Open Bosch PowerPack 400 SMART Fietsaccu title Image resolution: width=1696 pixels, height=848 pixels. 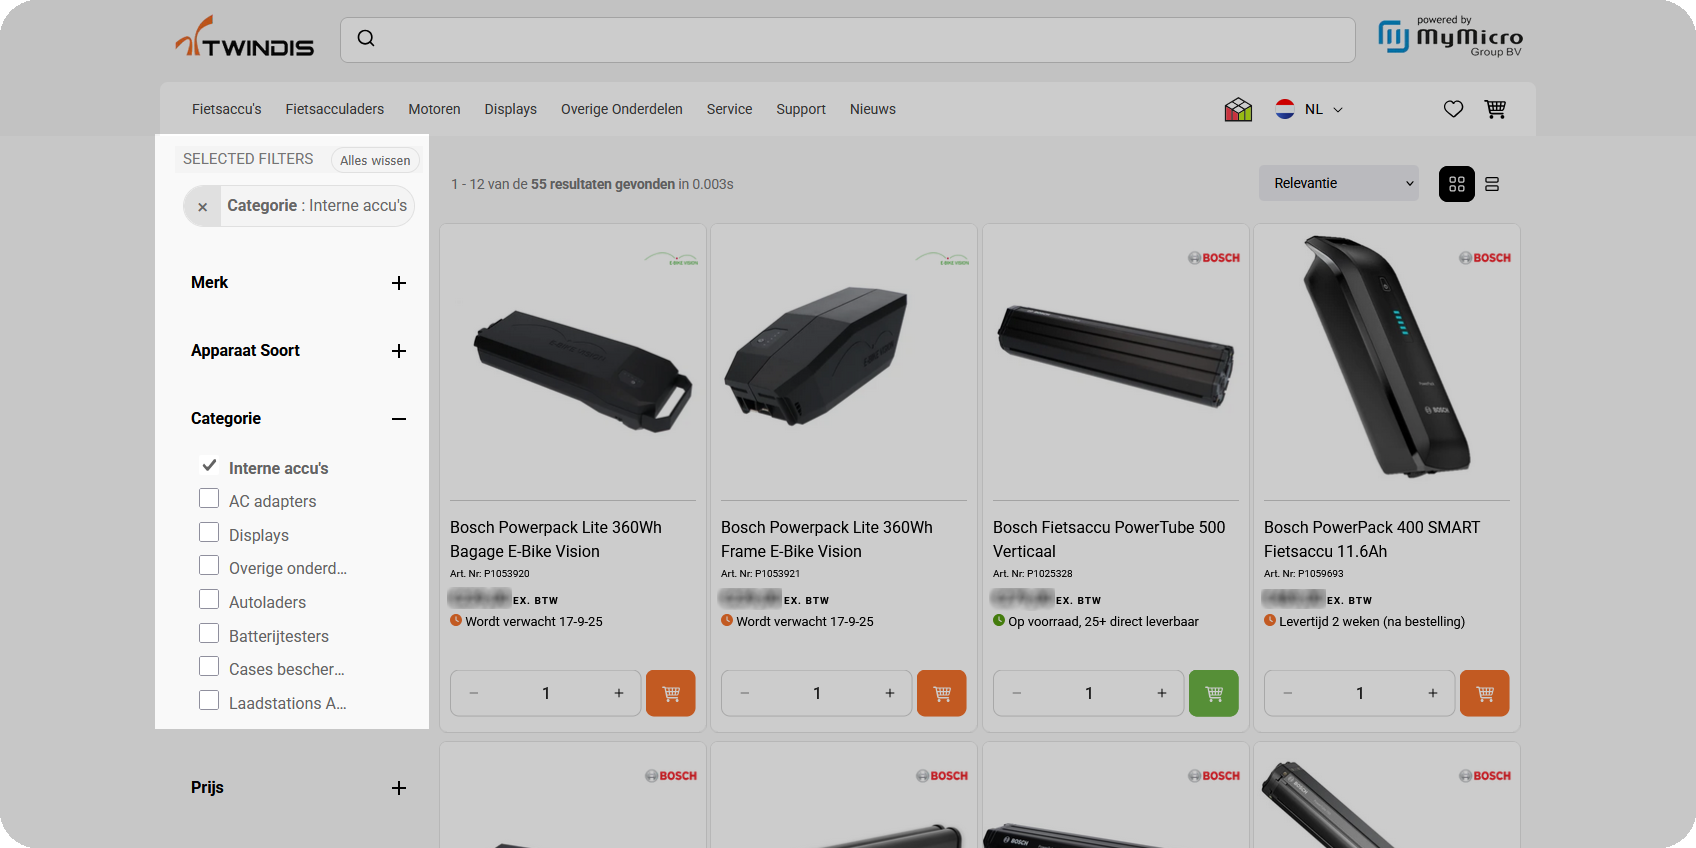coord(1372,539)
